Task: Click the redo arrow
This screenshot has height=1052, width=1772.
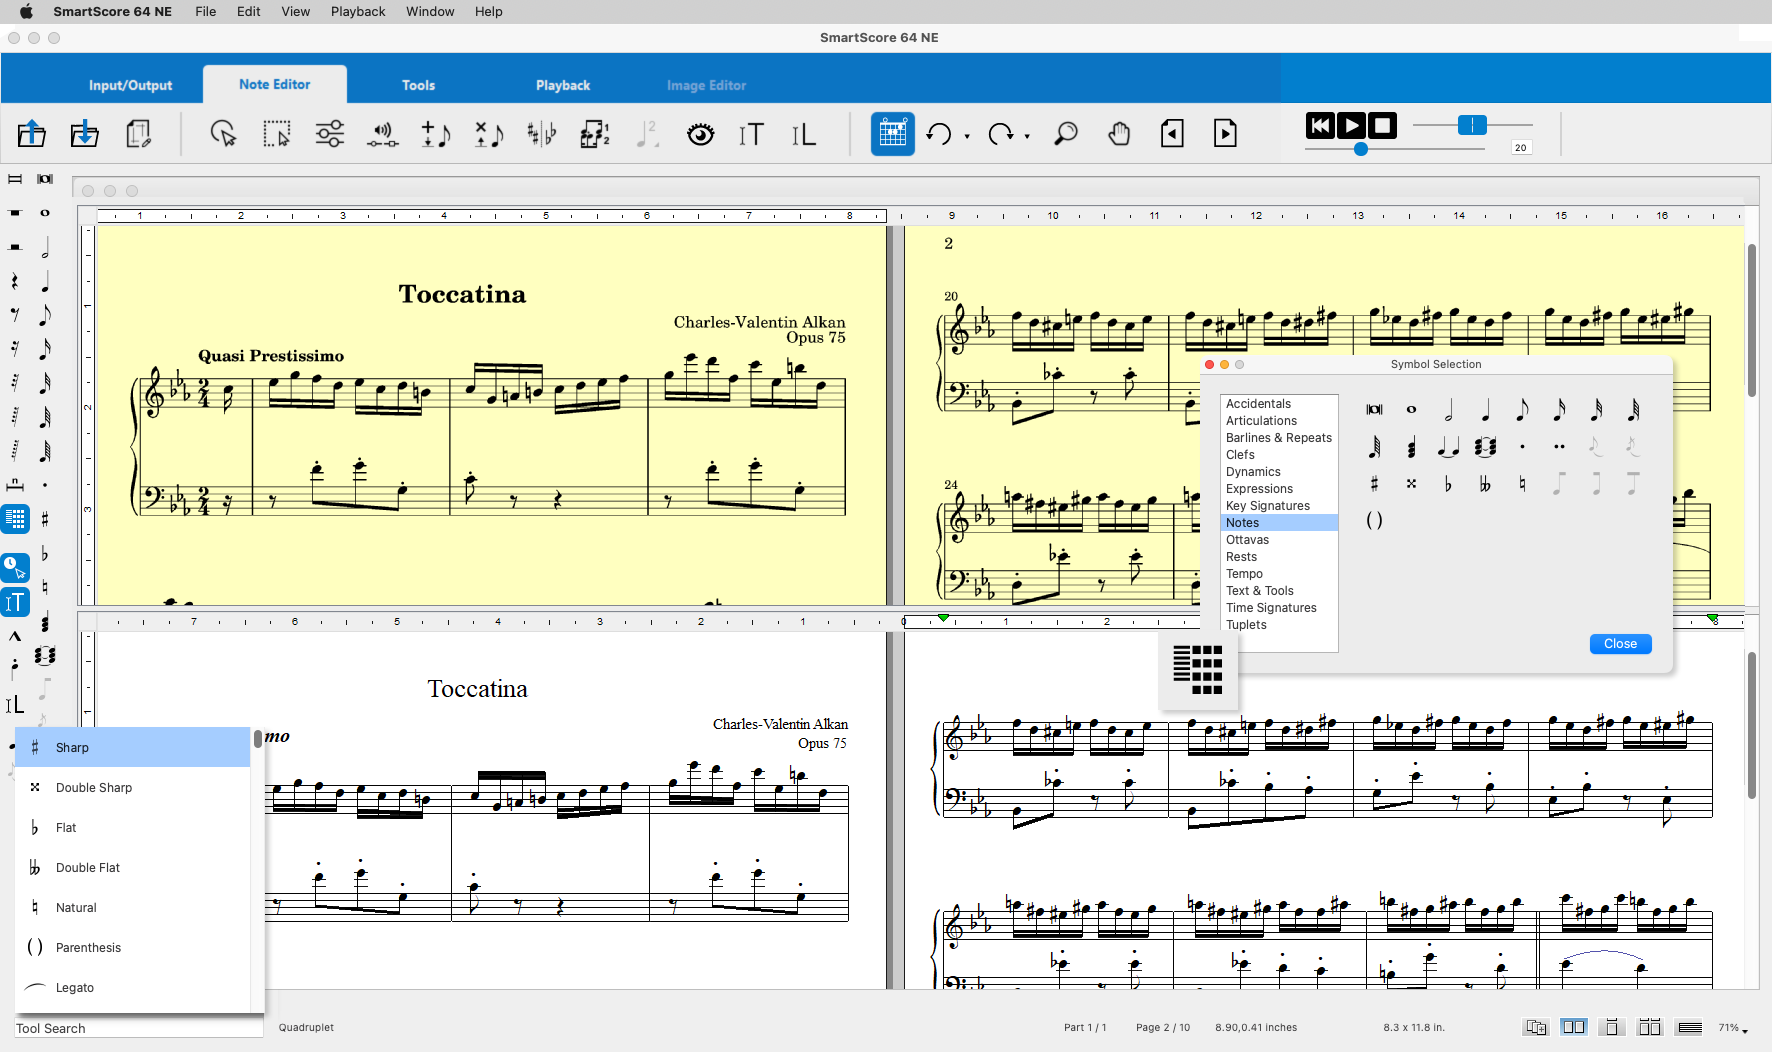Action: [x=1000, y=133]
